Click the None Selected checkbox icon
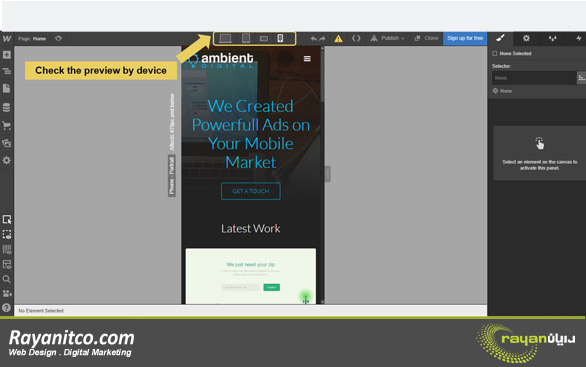The height and width of the screenshot is (367, 586). [495, 53]
